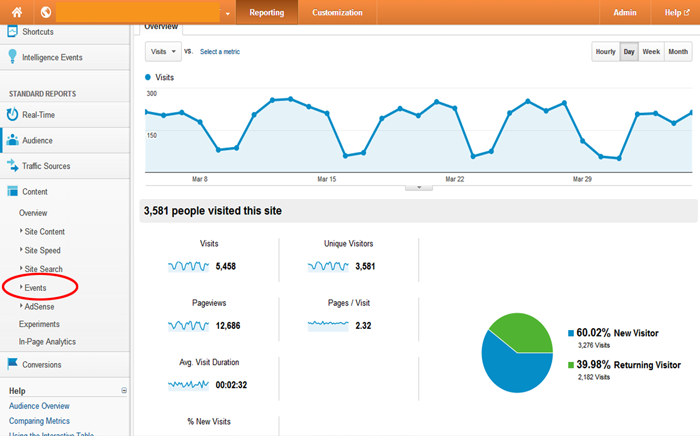This screenshot has width=700, height=436.
Task: Expand Site Speed submenu
Action: 42,250
